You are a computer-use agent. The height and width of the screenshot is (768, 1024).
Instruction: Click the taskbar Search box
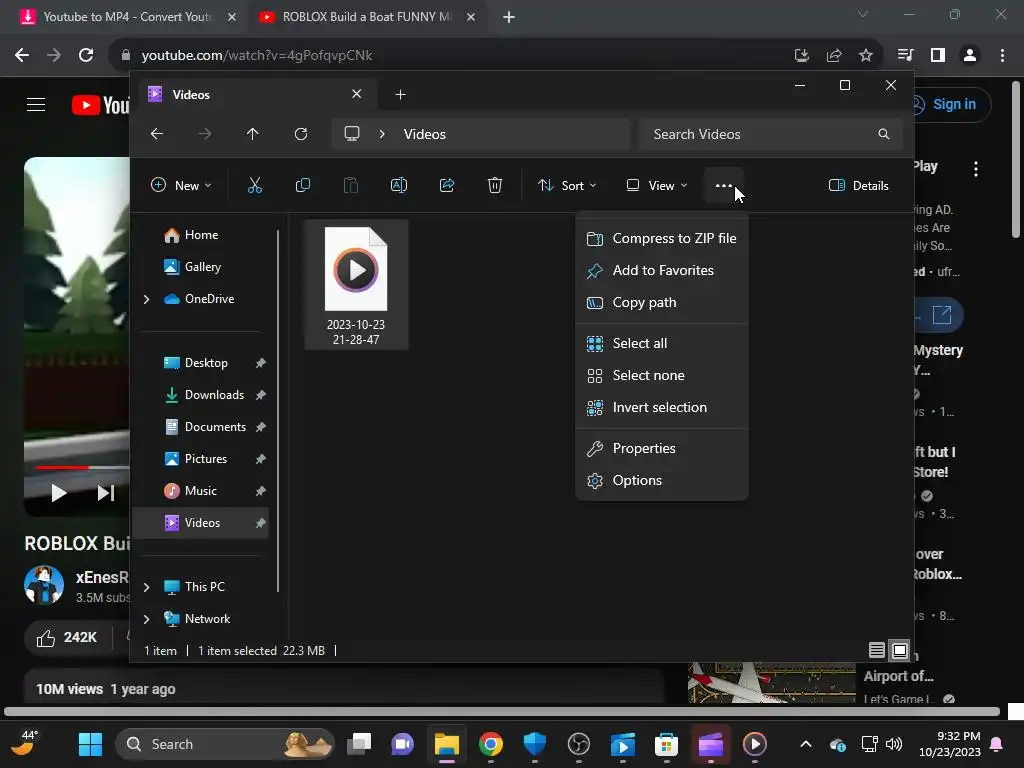tap(225, 744)
